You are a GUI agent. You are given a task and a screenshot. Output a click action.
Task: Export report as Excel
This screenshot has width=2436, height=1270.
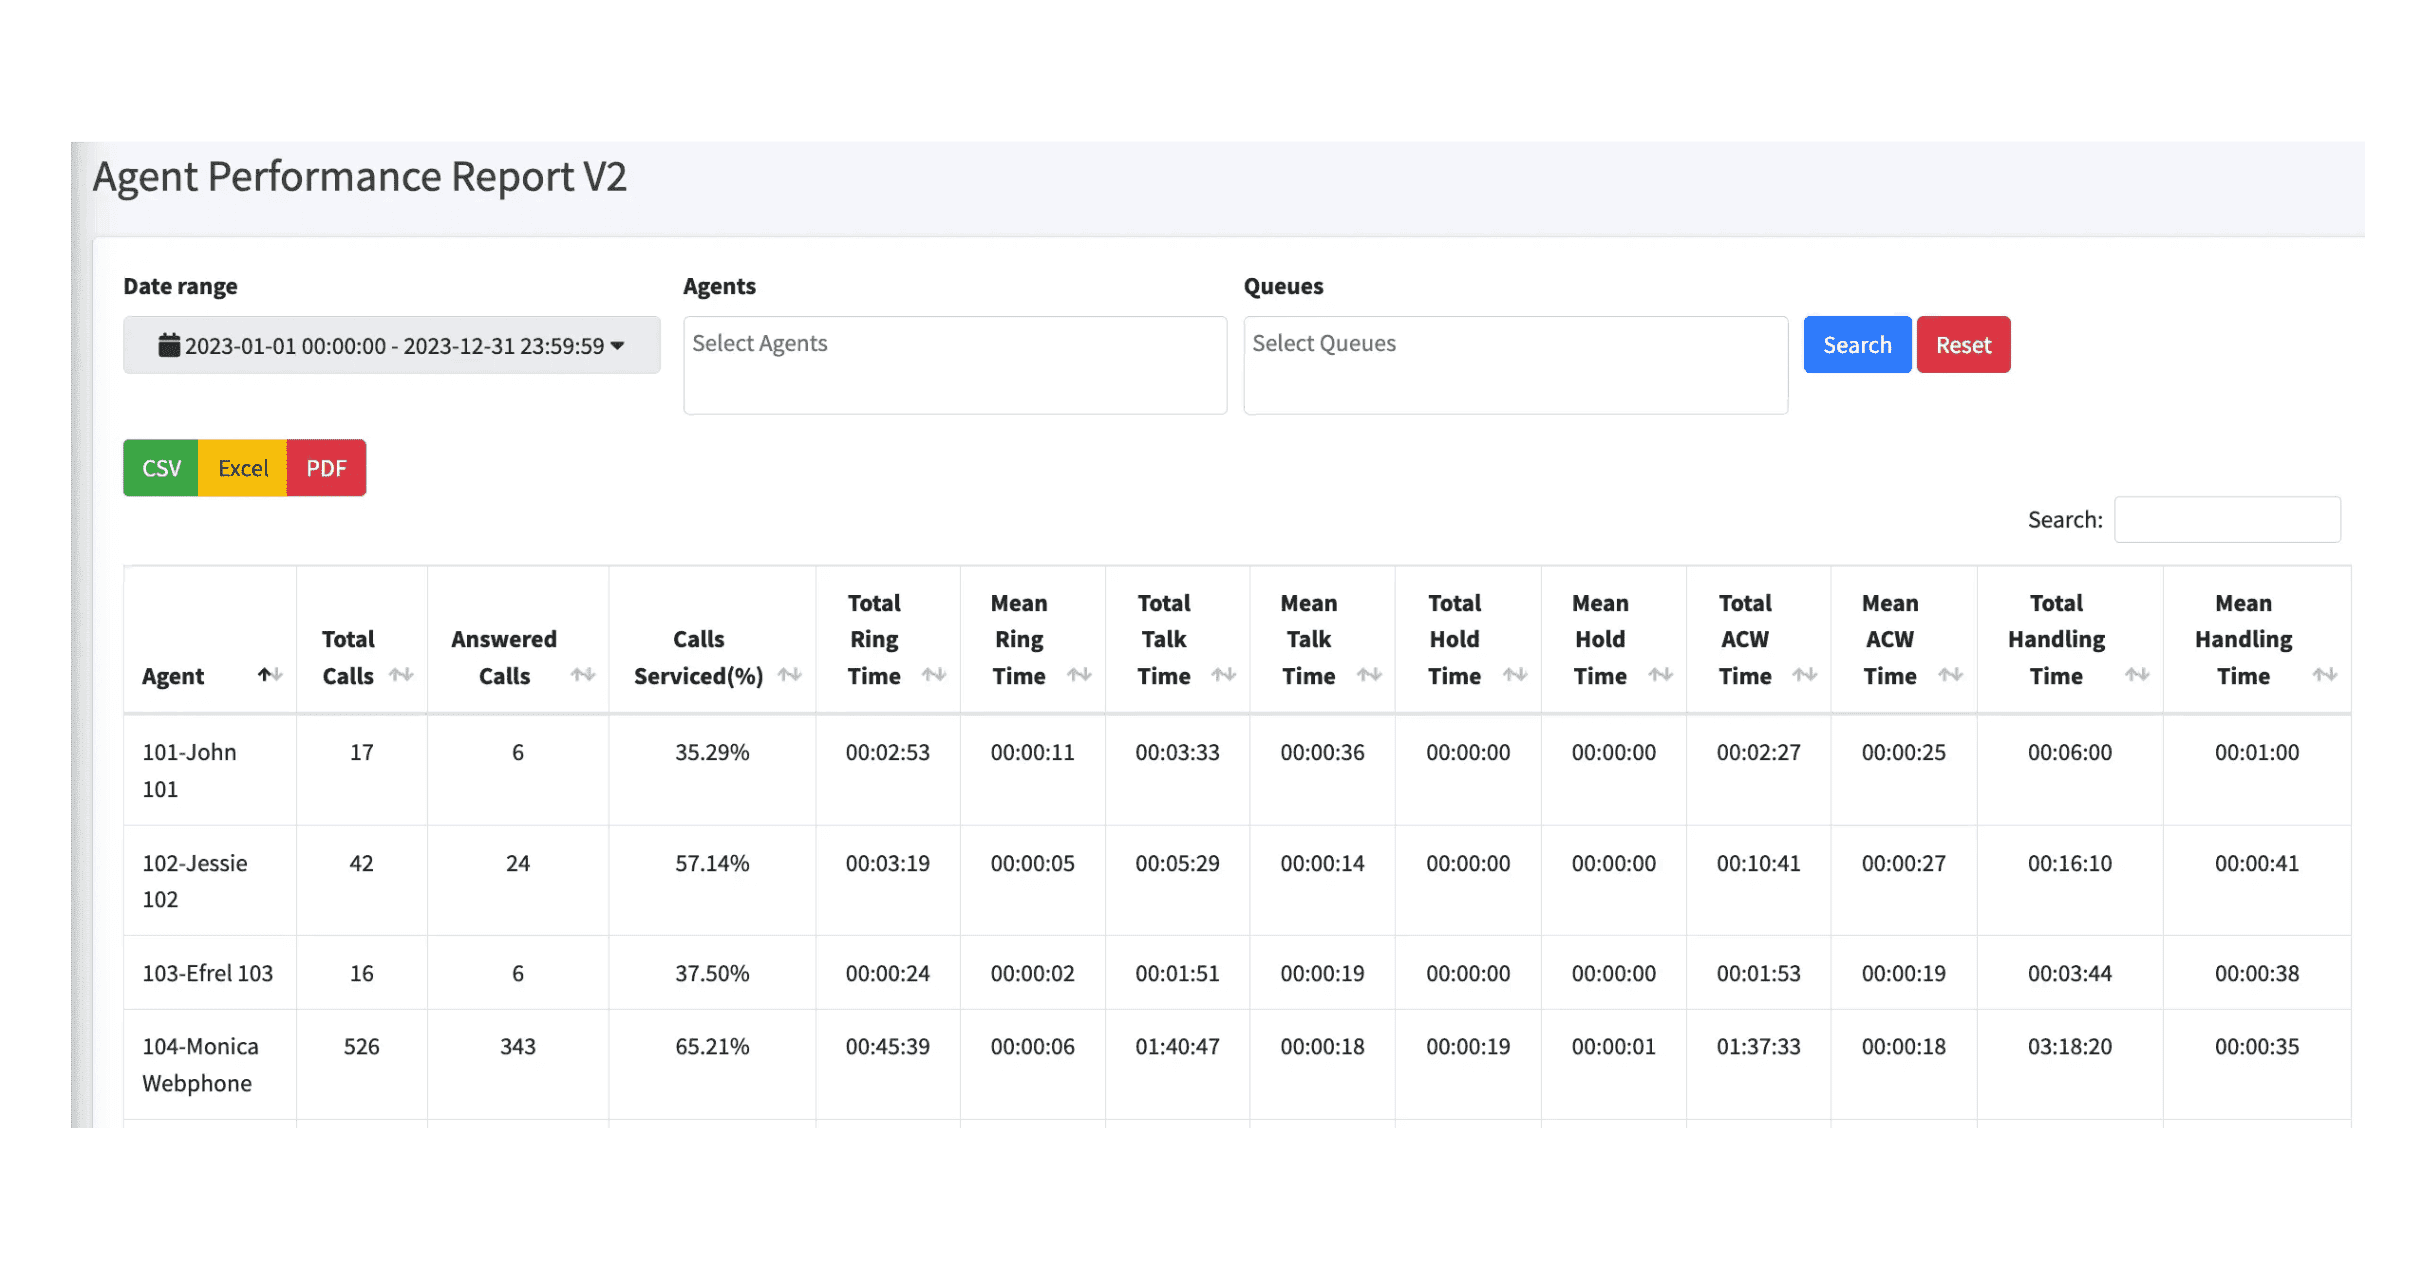pos(243,468)
